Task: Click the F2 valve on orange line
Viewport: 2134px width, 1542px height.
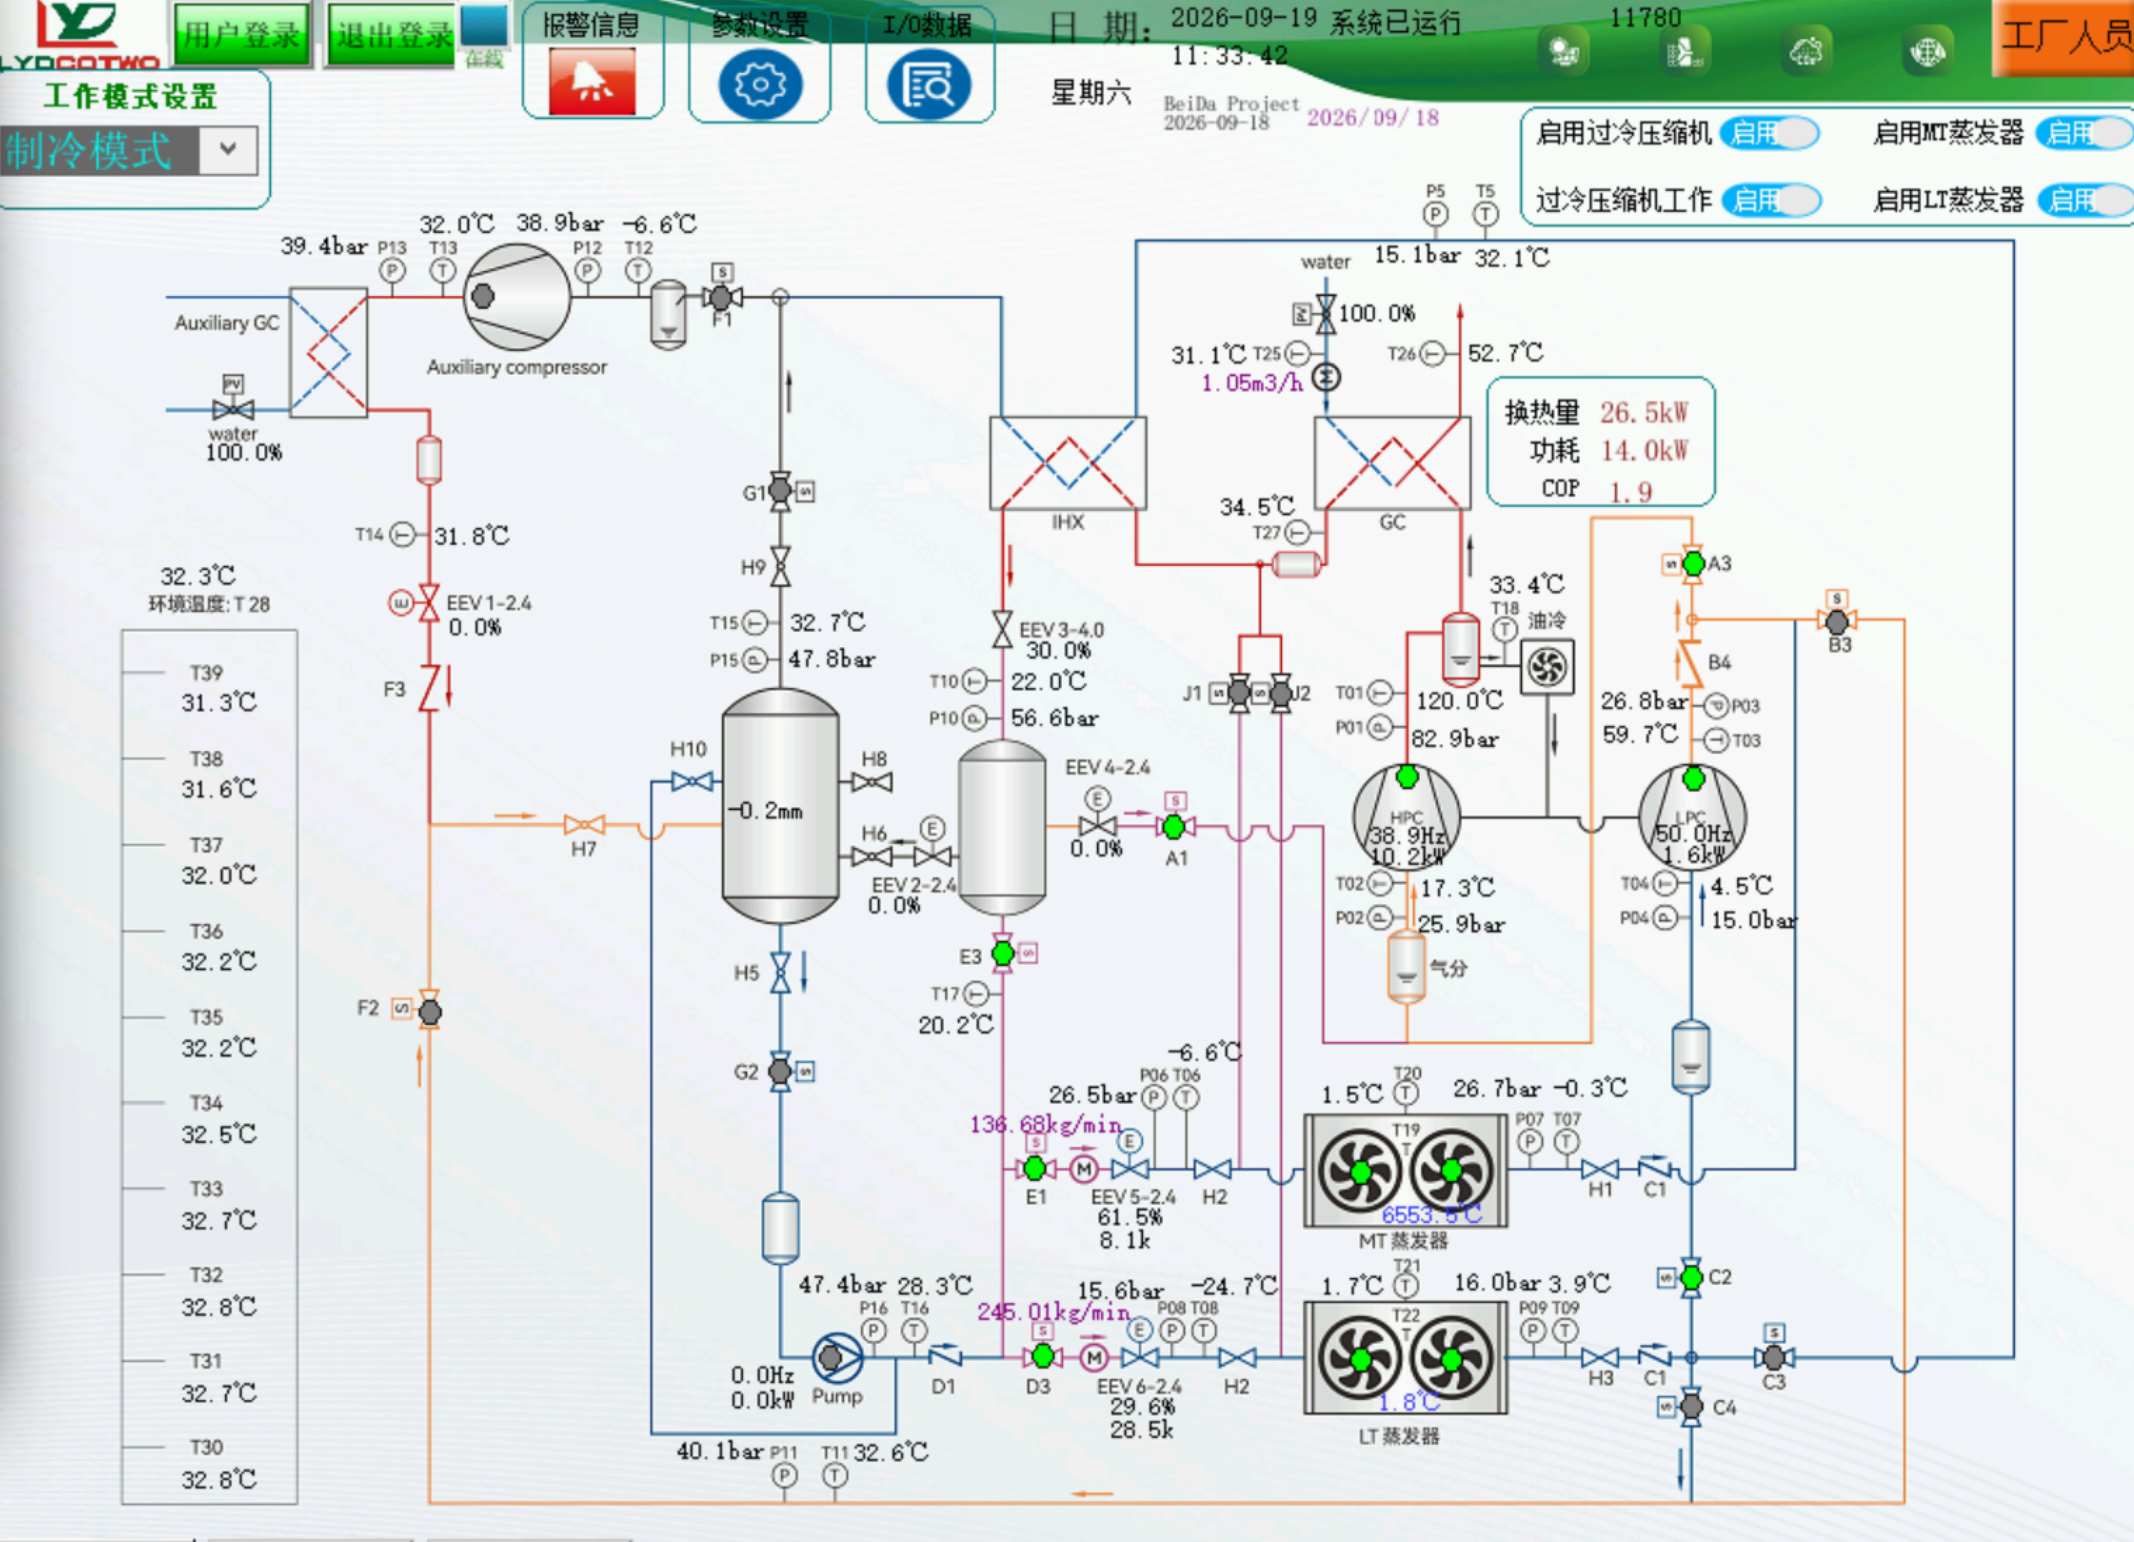Action: click(430, 1012)
